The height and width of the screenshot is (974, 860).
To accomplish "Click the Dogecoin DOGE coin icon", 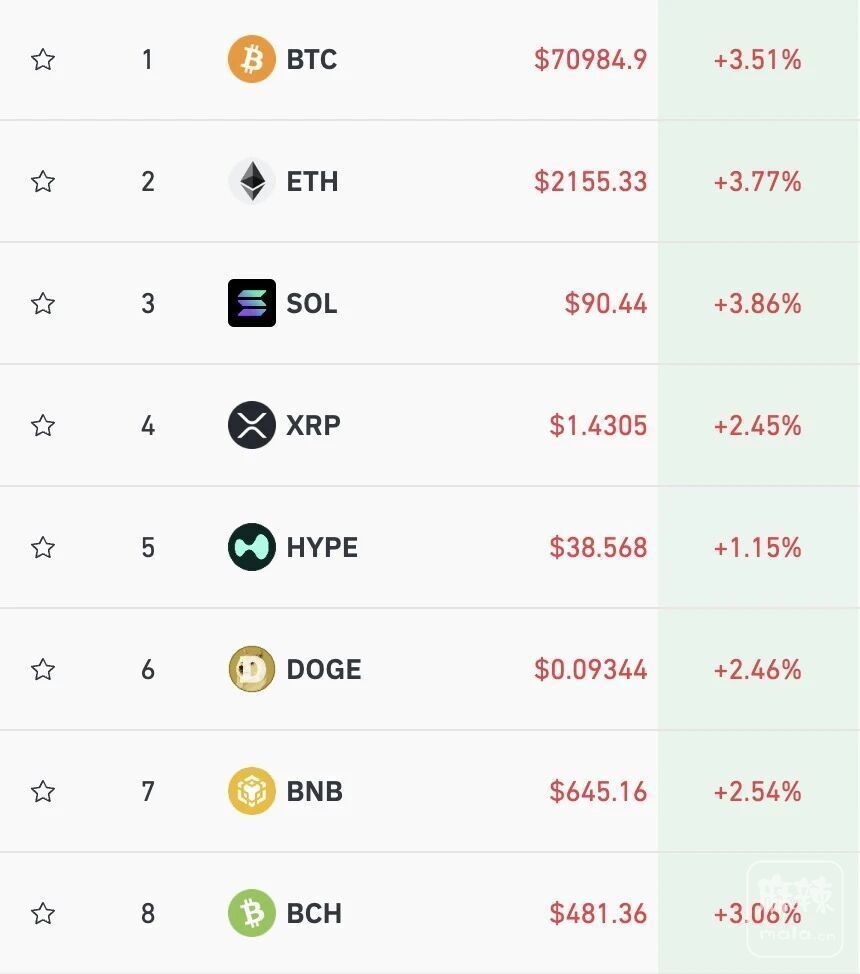I will [251, 669].
